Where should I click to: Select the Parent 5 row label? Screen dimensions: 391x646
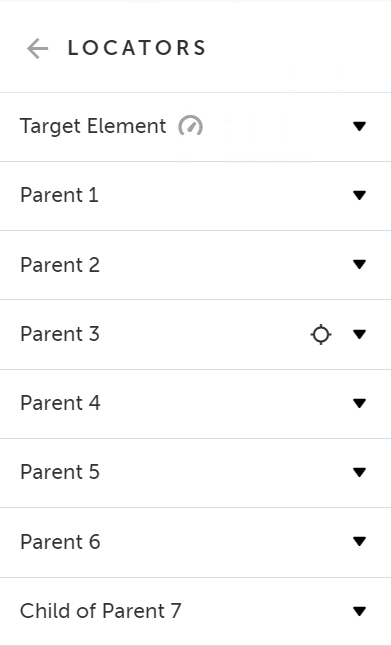(60, 472)
